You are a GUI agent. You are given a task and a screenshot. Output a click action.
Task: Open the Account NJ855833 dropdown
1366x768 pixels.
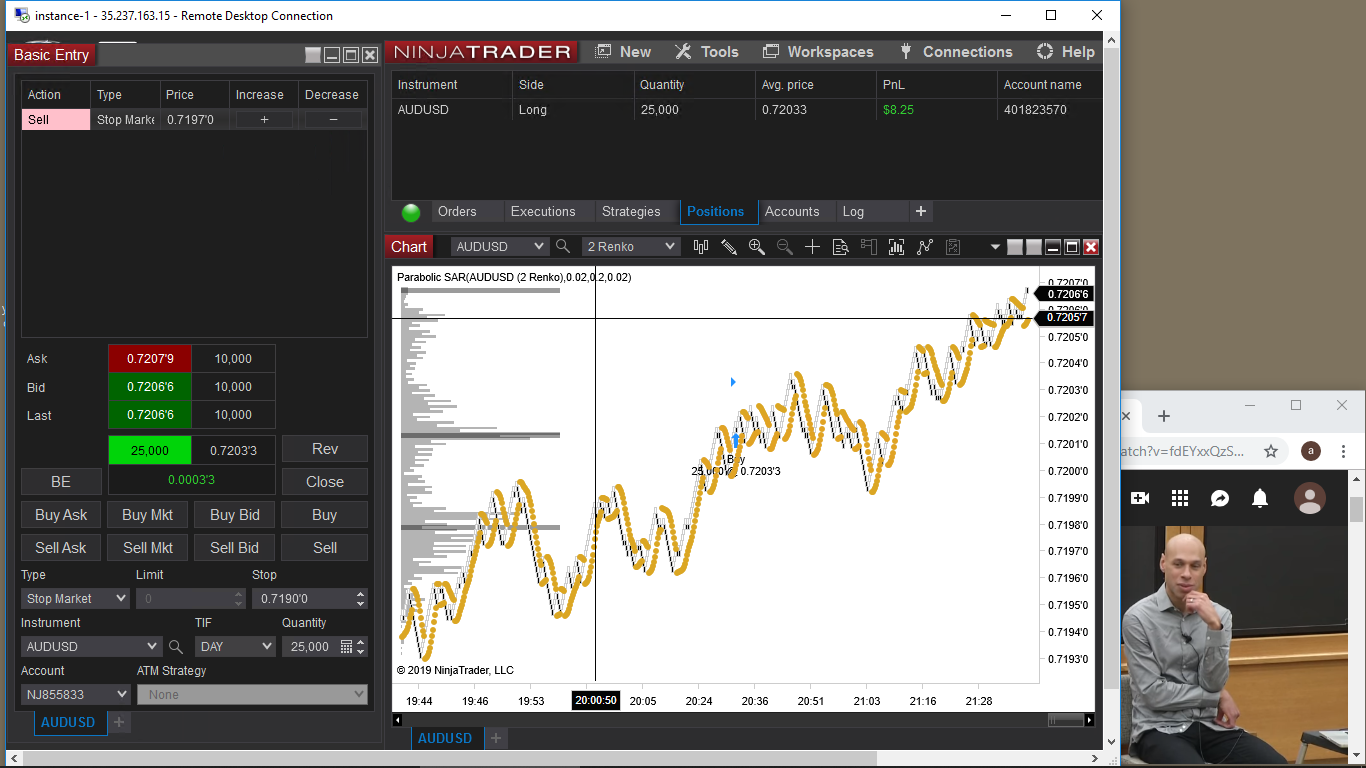point(76,694)
